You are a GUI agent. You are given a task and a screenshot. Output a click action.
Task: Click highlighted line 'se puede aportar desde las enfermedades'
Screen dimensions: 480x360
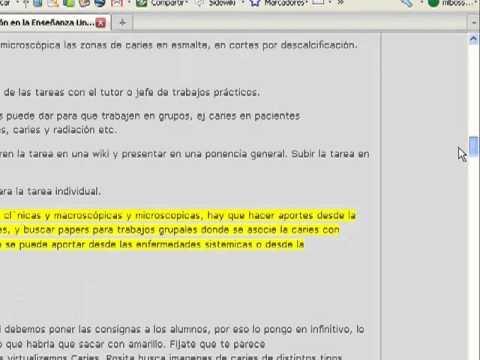click(x=152, y=244)
